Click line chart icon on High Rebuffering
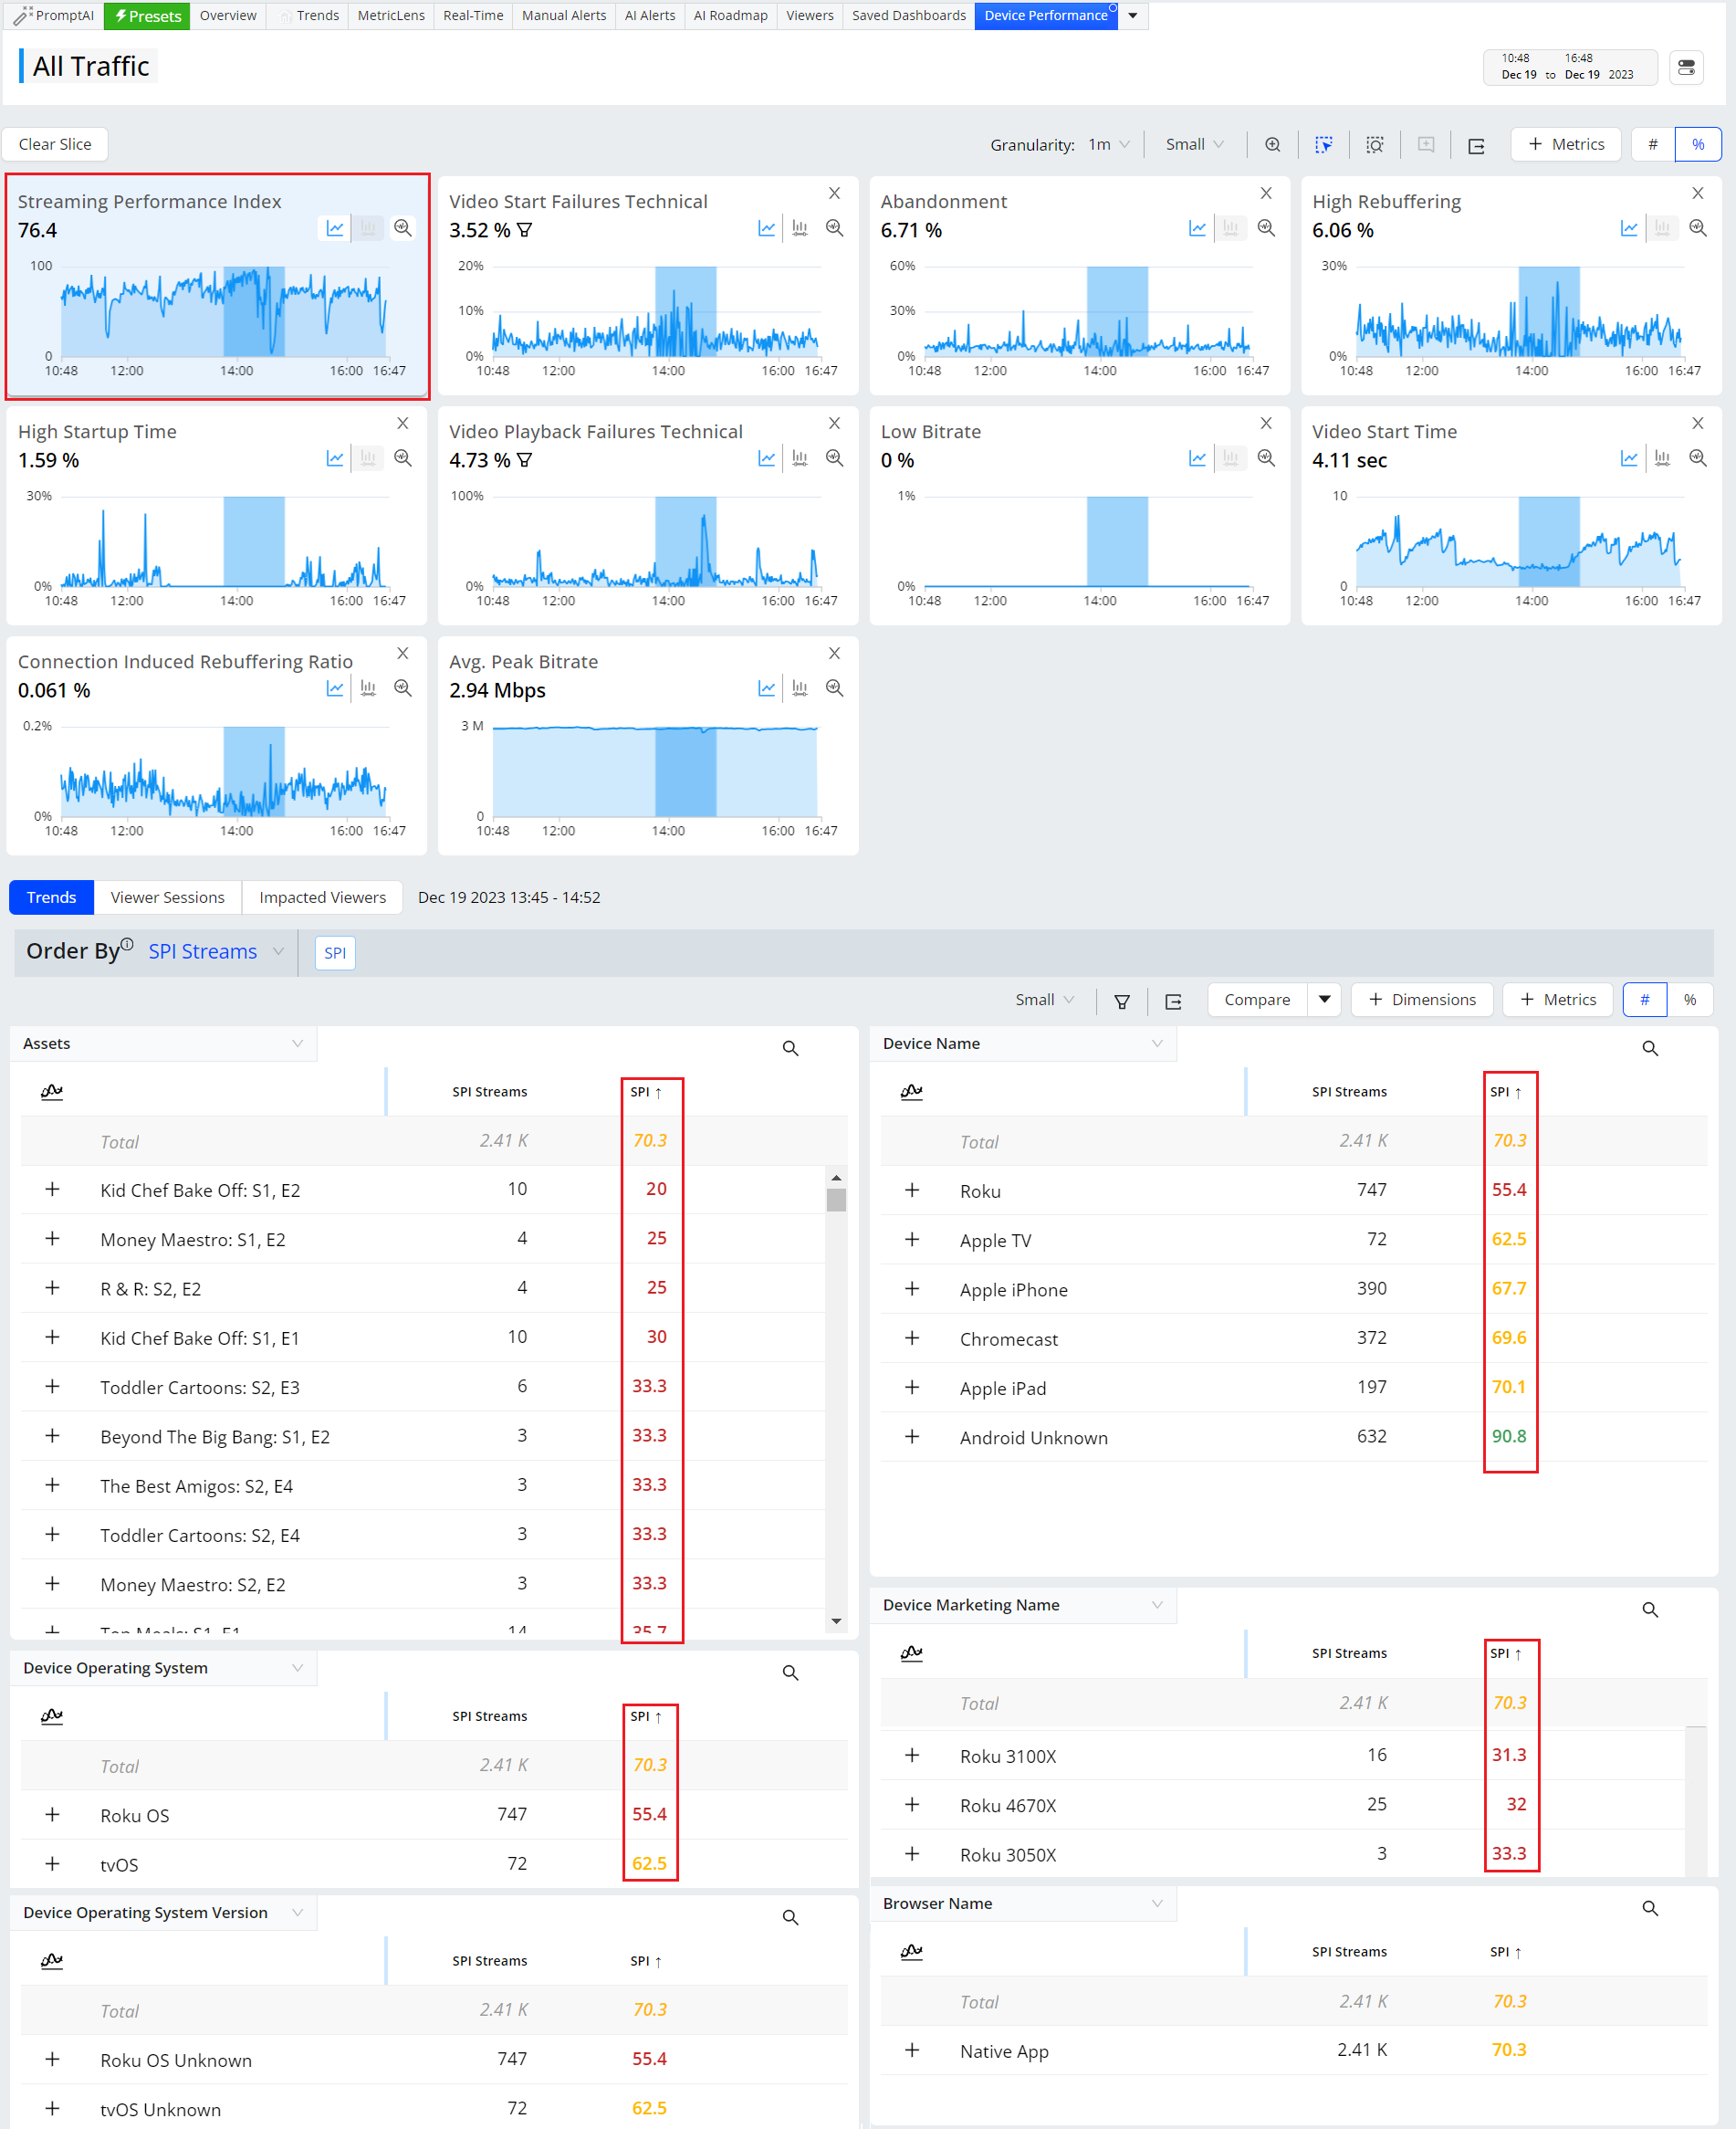The height and width of the screenshot is (2129, 1736). [1629, 228]
